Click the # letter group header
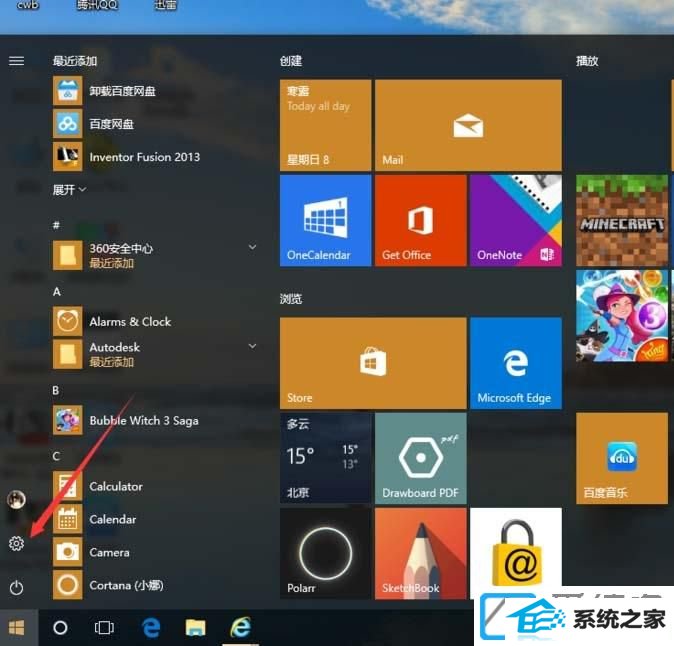Image resolution: width=674 pixels, height=646 pixels. 56,225
